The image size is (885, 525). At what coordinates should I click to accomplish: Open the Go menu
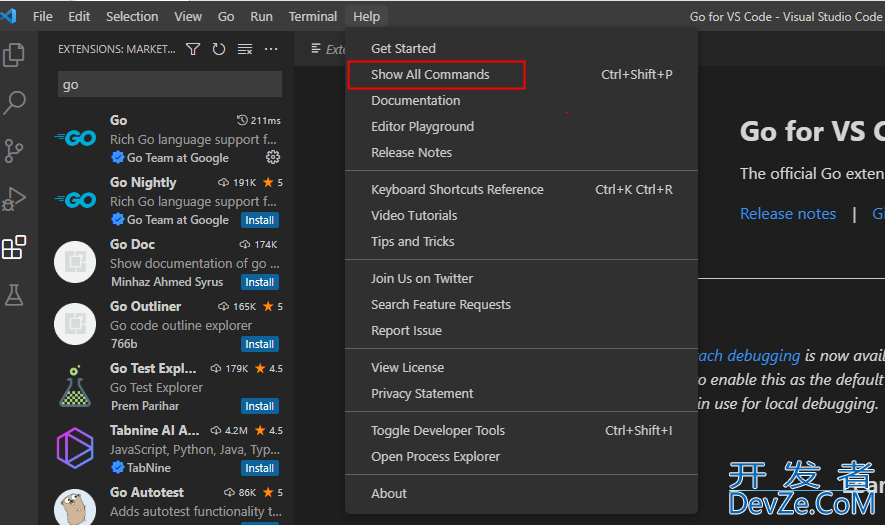pos(226,16)
